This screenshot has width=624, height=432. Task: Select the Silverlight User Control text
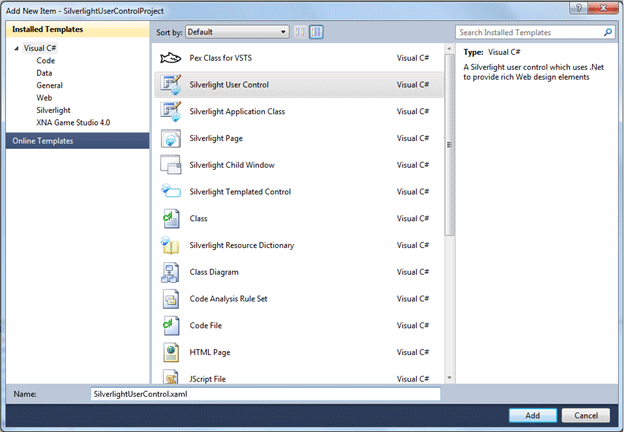(229, 85)
